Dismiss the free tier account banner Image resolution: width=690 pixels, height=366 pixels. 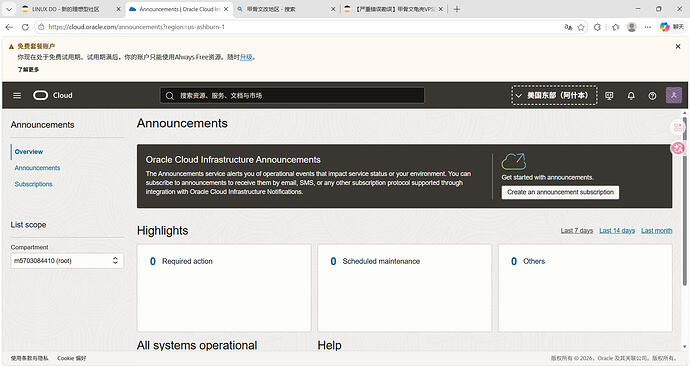click(x=678, y=46)
